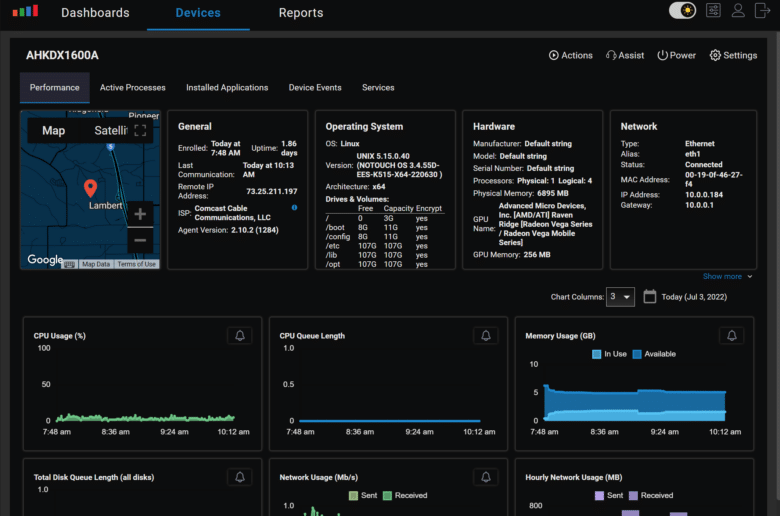The image size is (780, 516).
Task: Toggle the light/dark theme switch
Action: pos(682,10)
